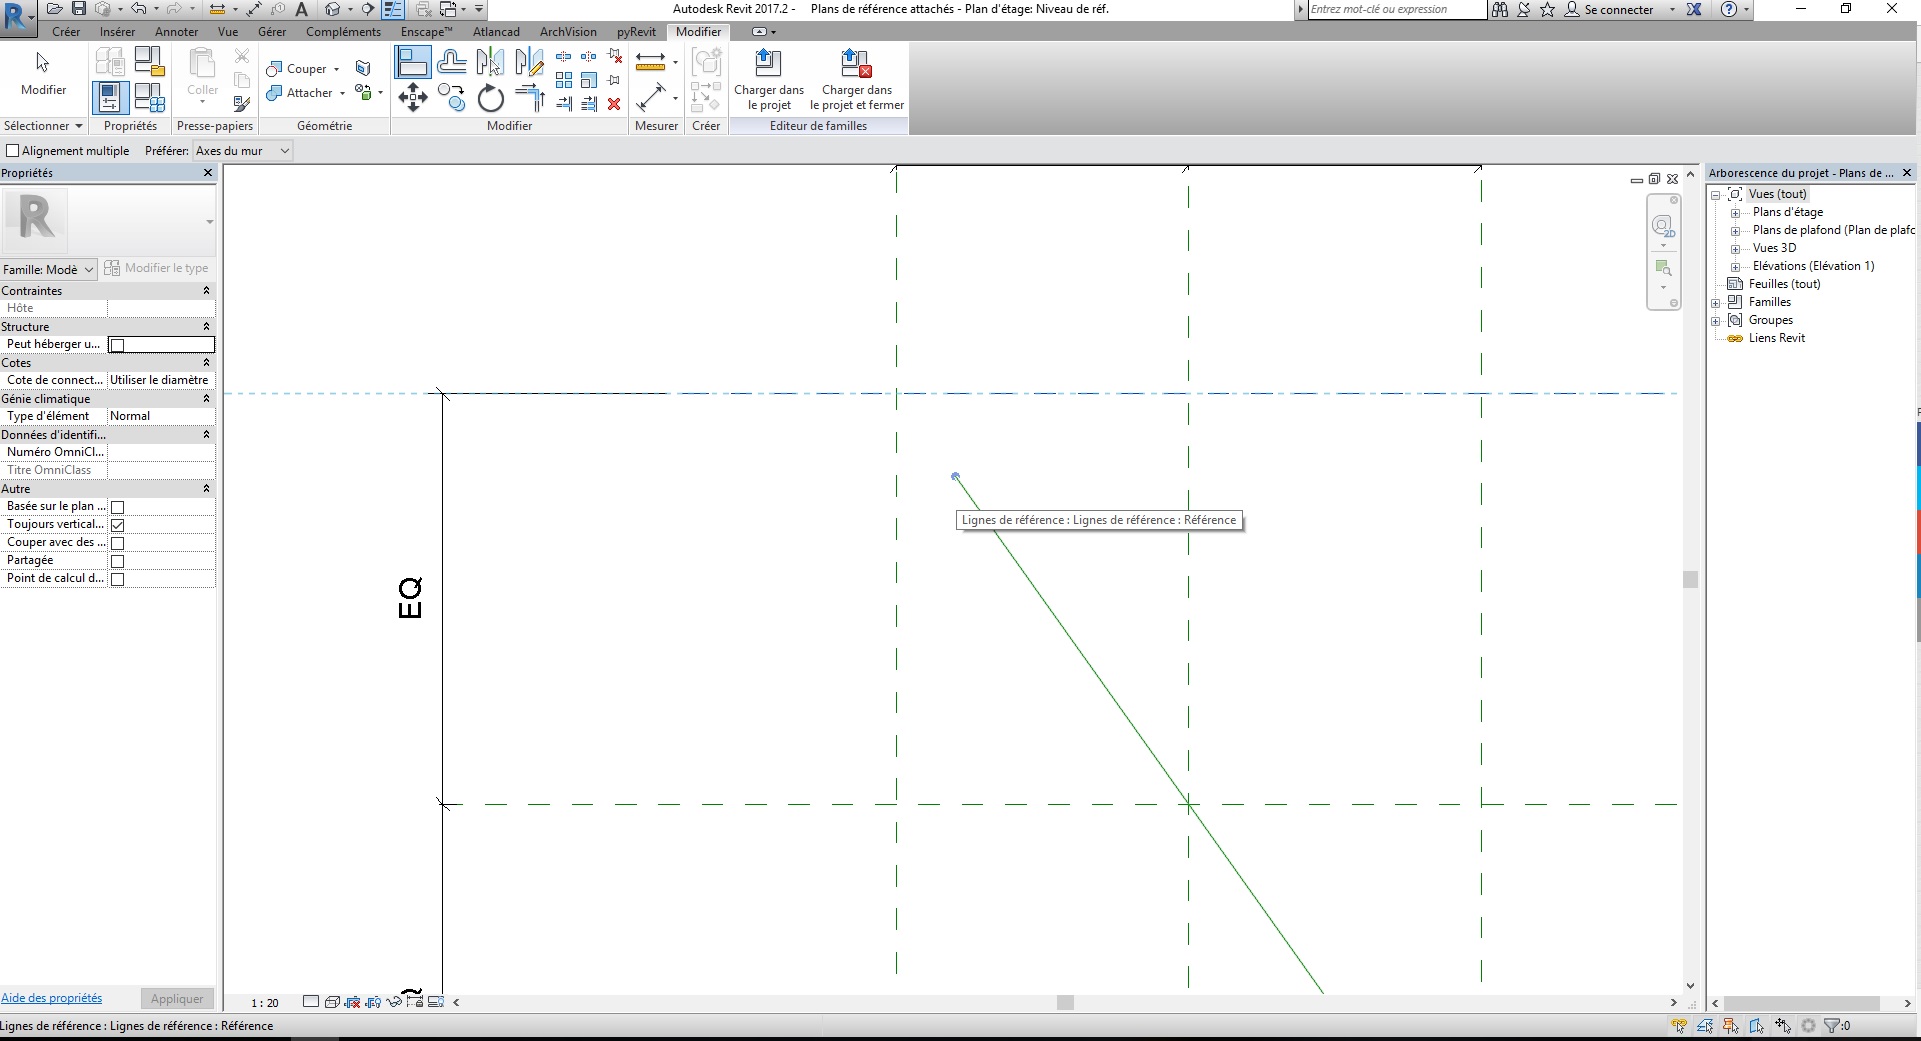Screen dimensions: 1921x1041
Task: Click Charger dans le projet icon
Action: [x=768, y=80]
